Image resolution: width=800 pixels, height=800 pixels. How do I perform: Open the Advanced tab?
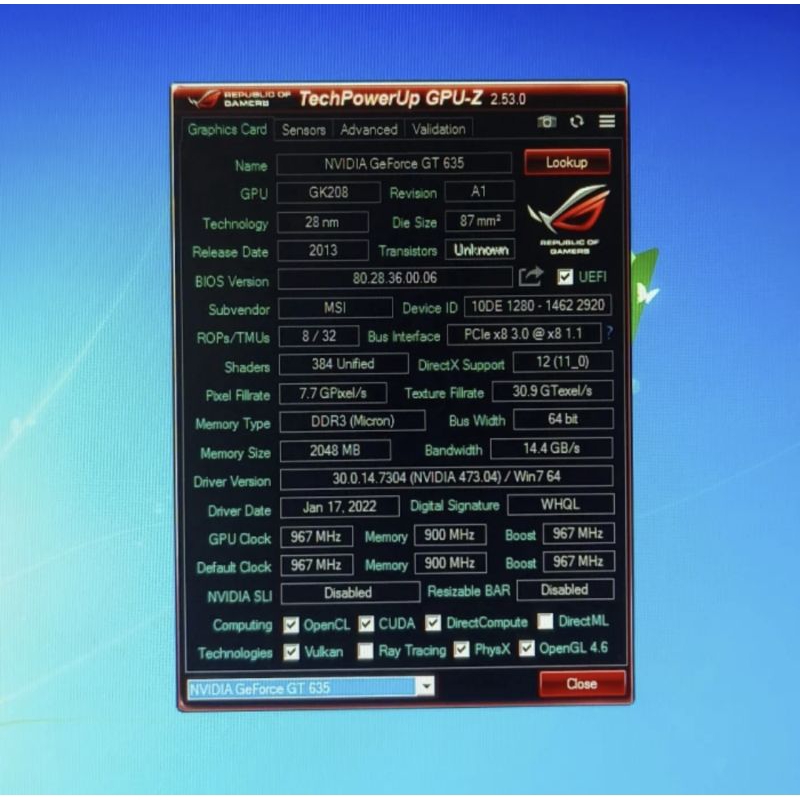(368, 130)
